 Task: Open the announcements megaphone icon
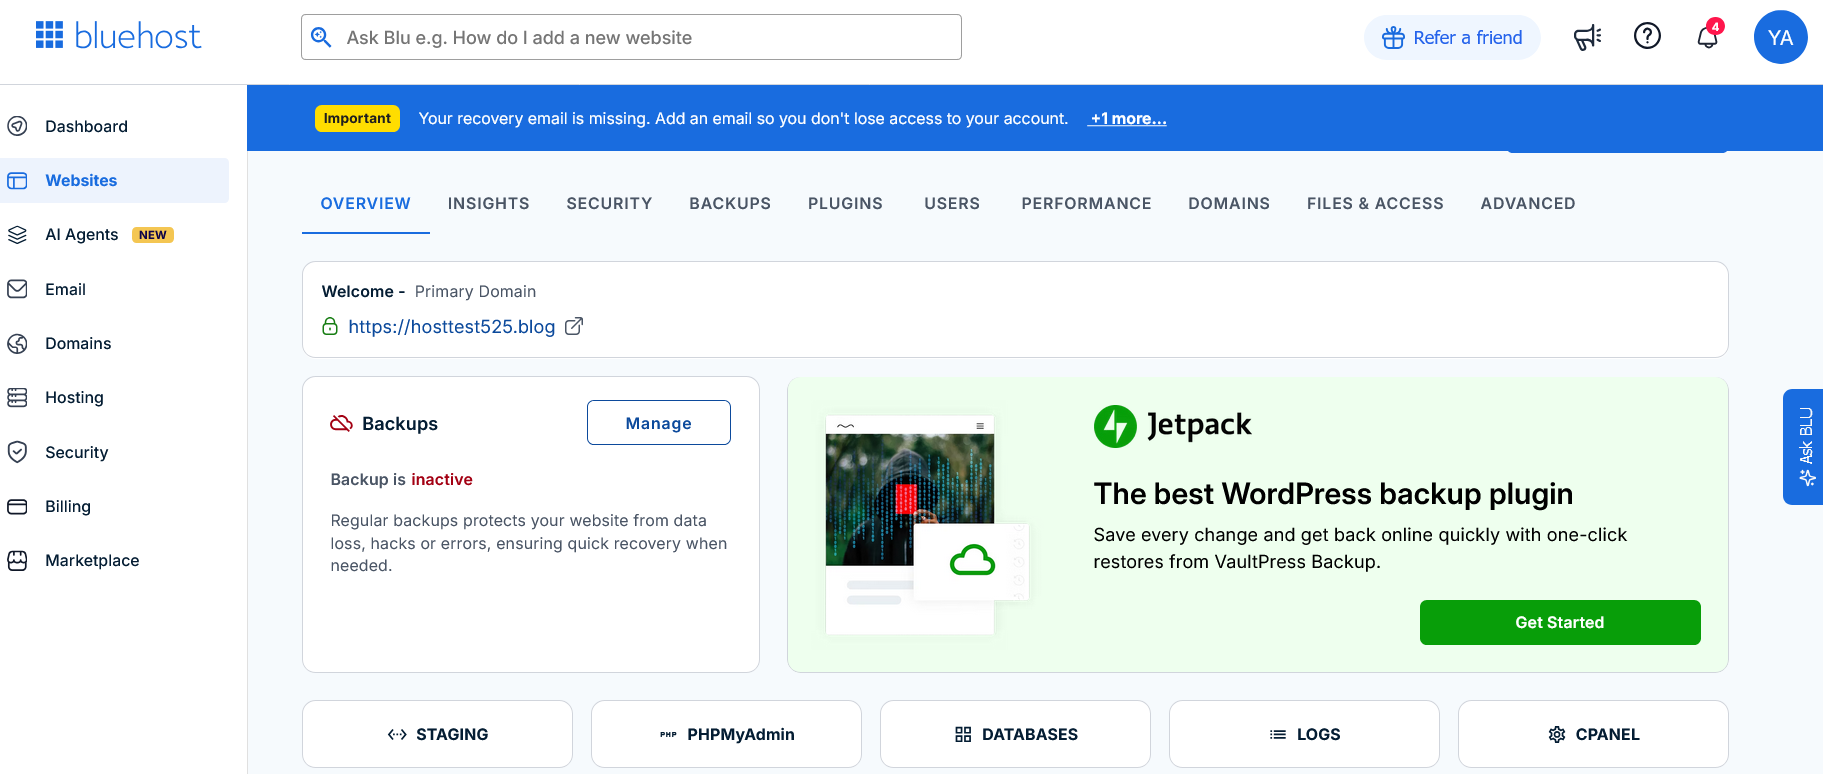1587,37
